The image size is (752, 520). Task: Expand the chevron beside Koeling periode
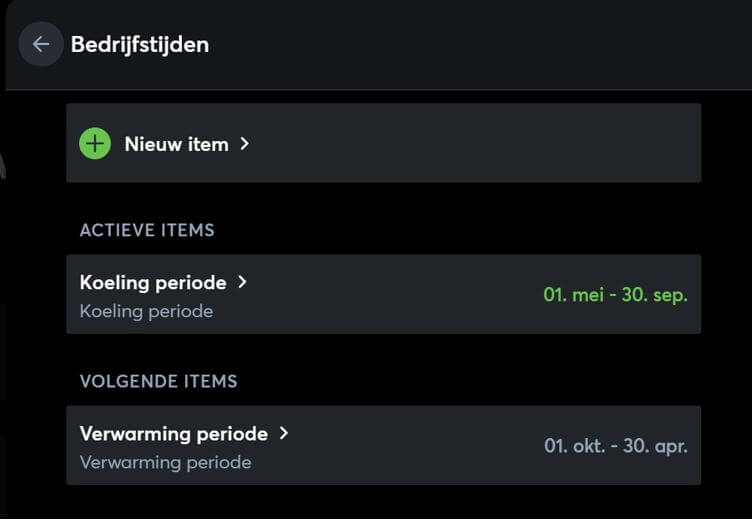tap(242, 282)
